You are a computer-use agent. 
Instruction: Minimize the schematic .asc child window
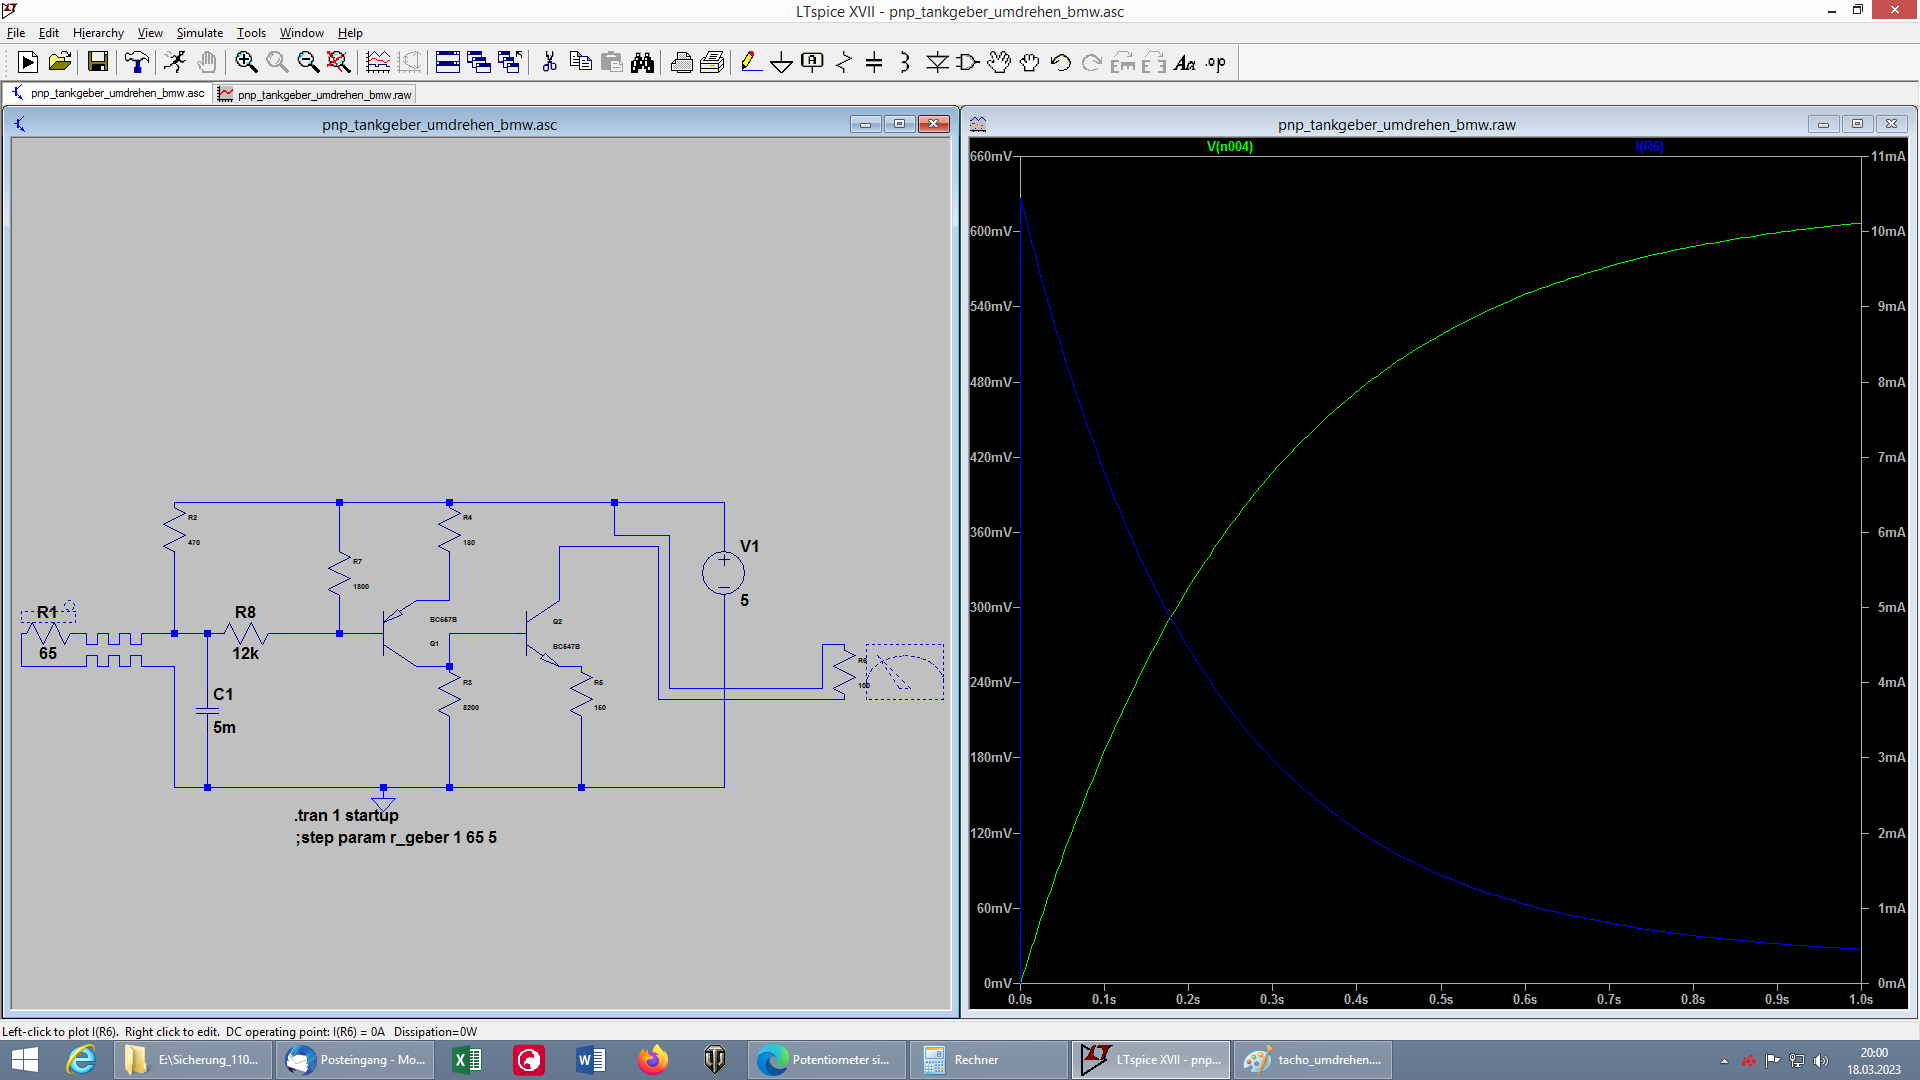click(865, 124)
